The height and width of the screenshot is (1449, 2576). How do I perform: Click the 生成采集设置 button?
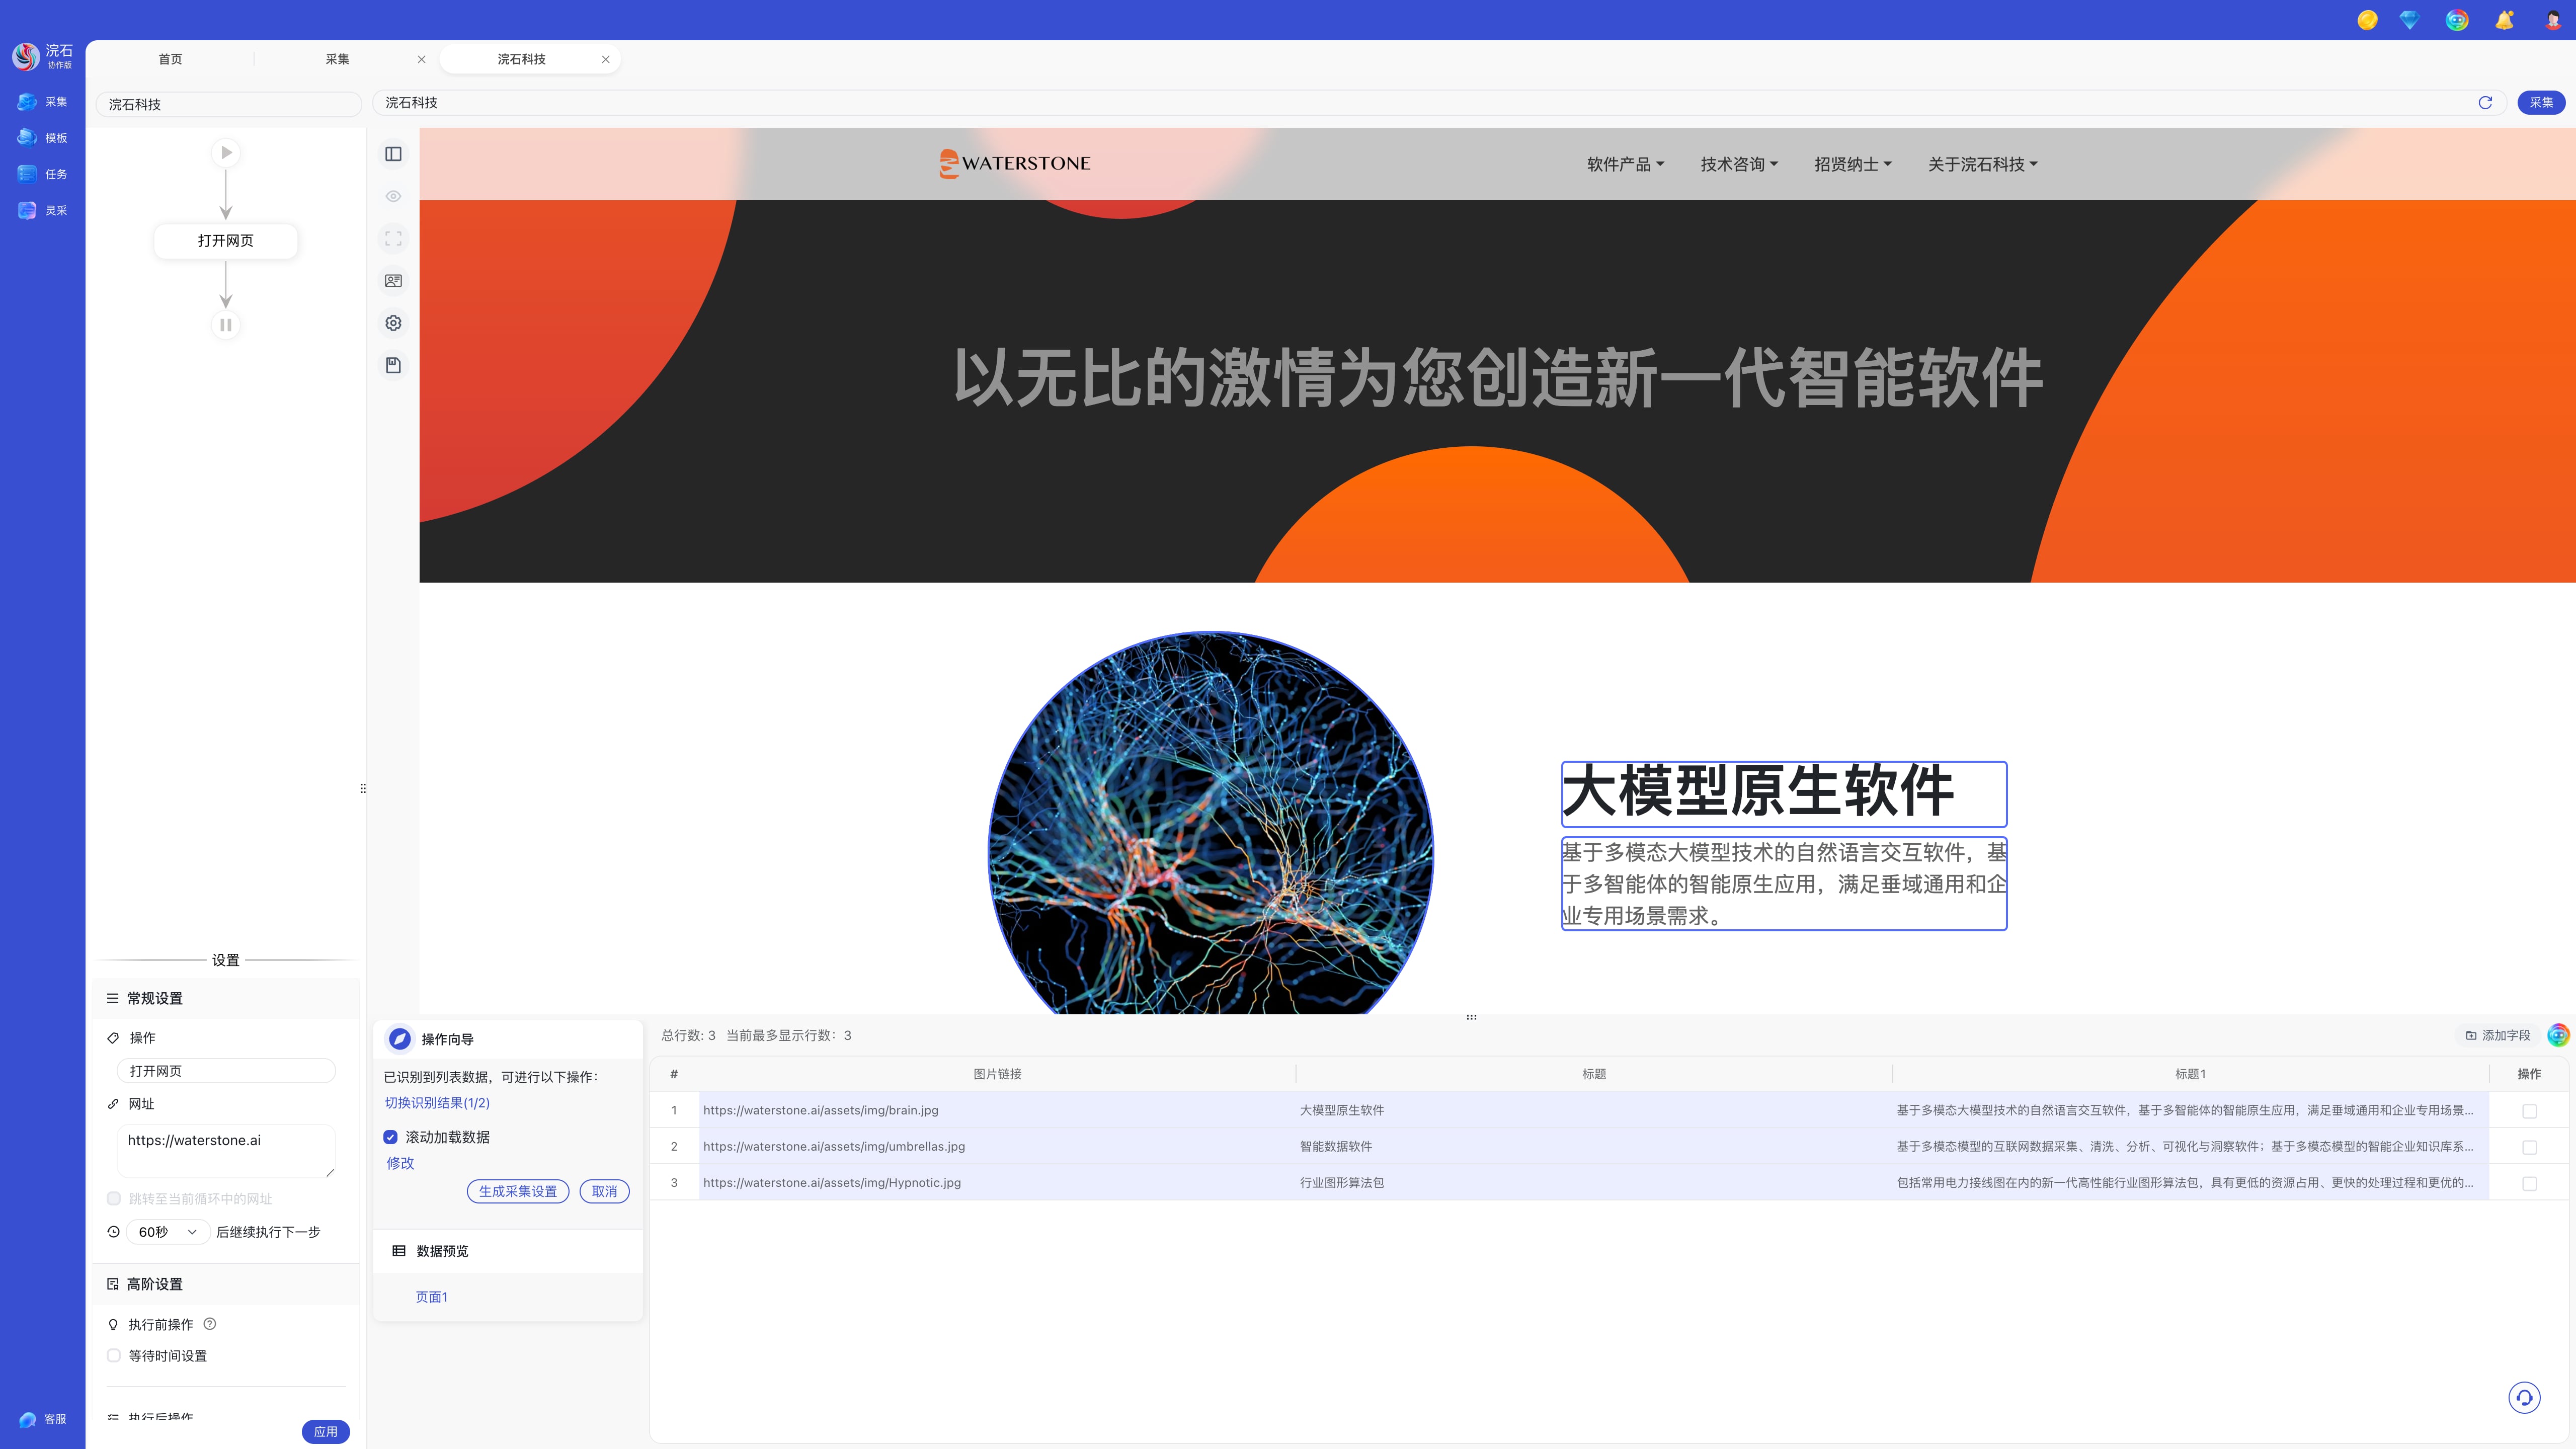tap(518, 1191)
